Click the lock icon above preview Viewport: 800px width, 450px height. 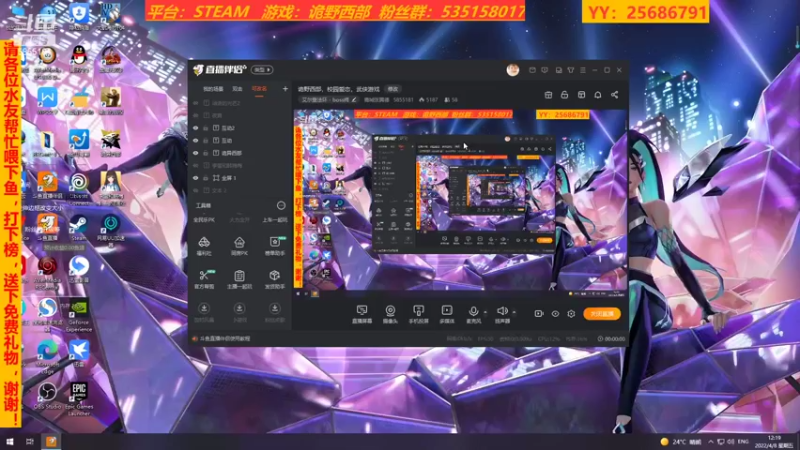click(564, 95)
